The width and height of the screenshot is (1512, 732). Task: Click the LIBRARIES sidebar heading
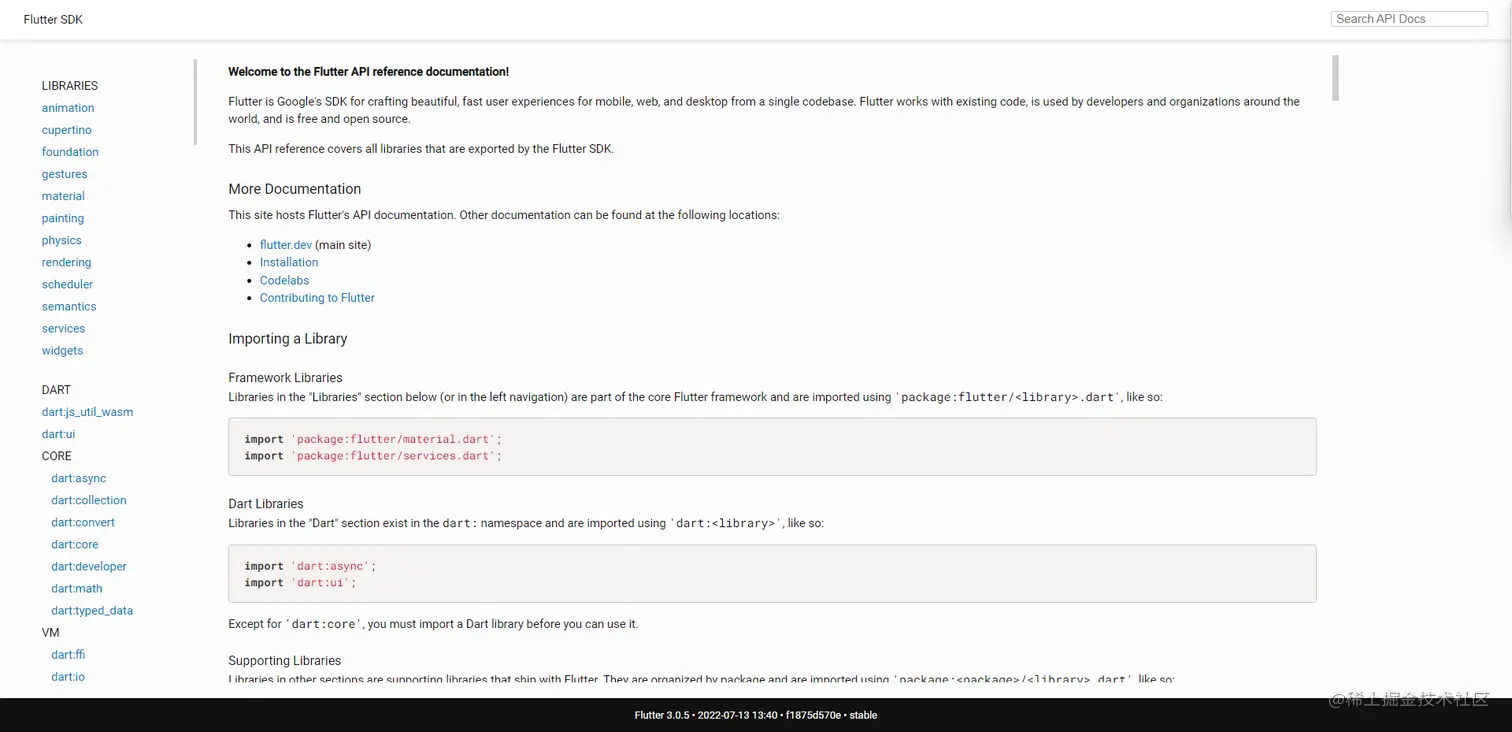click(x=70, y=86)
